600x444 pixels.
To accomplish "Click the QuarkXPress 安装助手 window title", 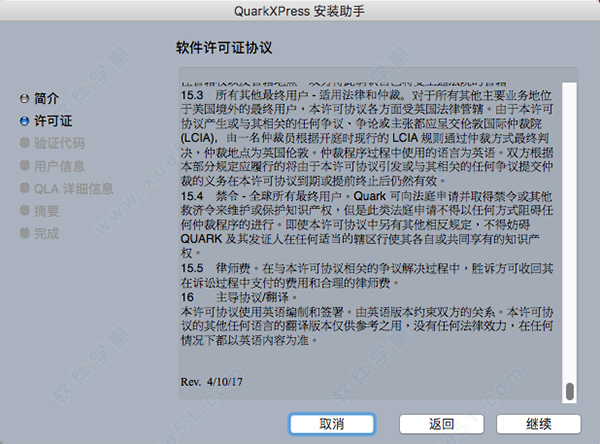I will tap(299, 11).
